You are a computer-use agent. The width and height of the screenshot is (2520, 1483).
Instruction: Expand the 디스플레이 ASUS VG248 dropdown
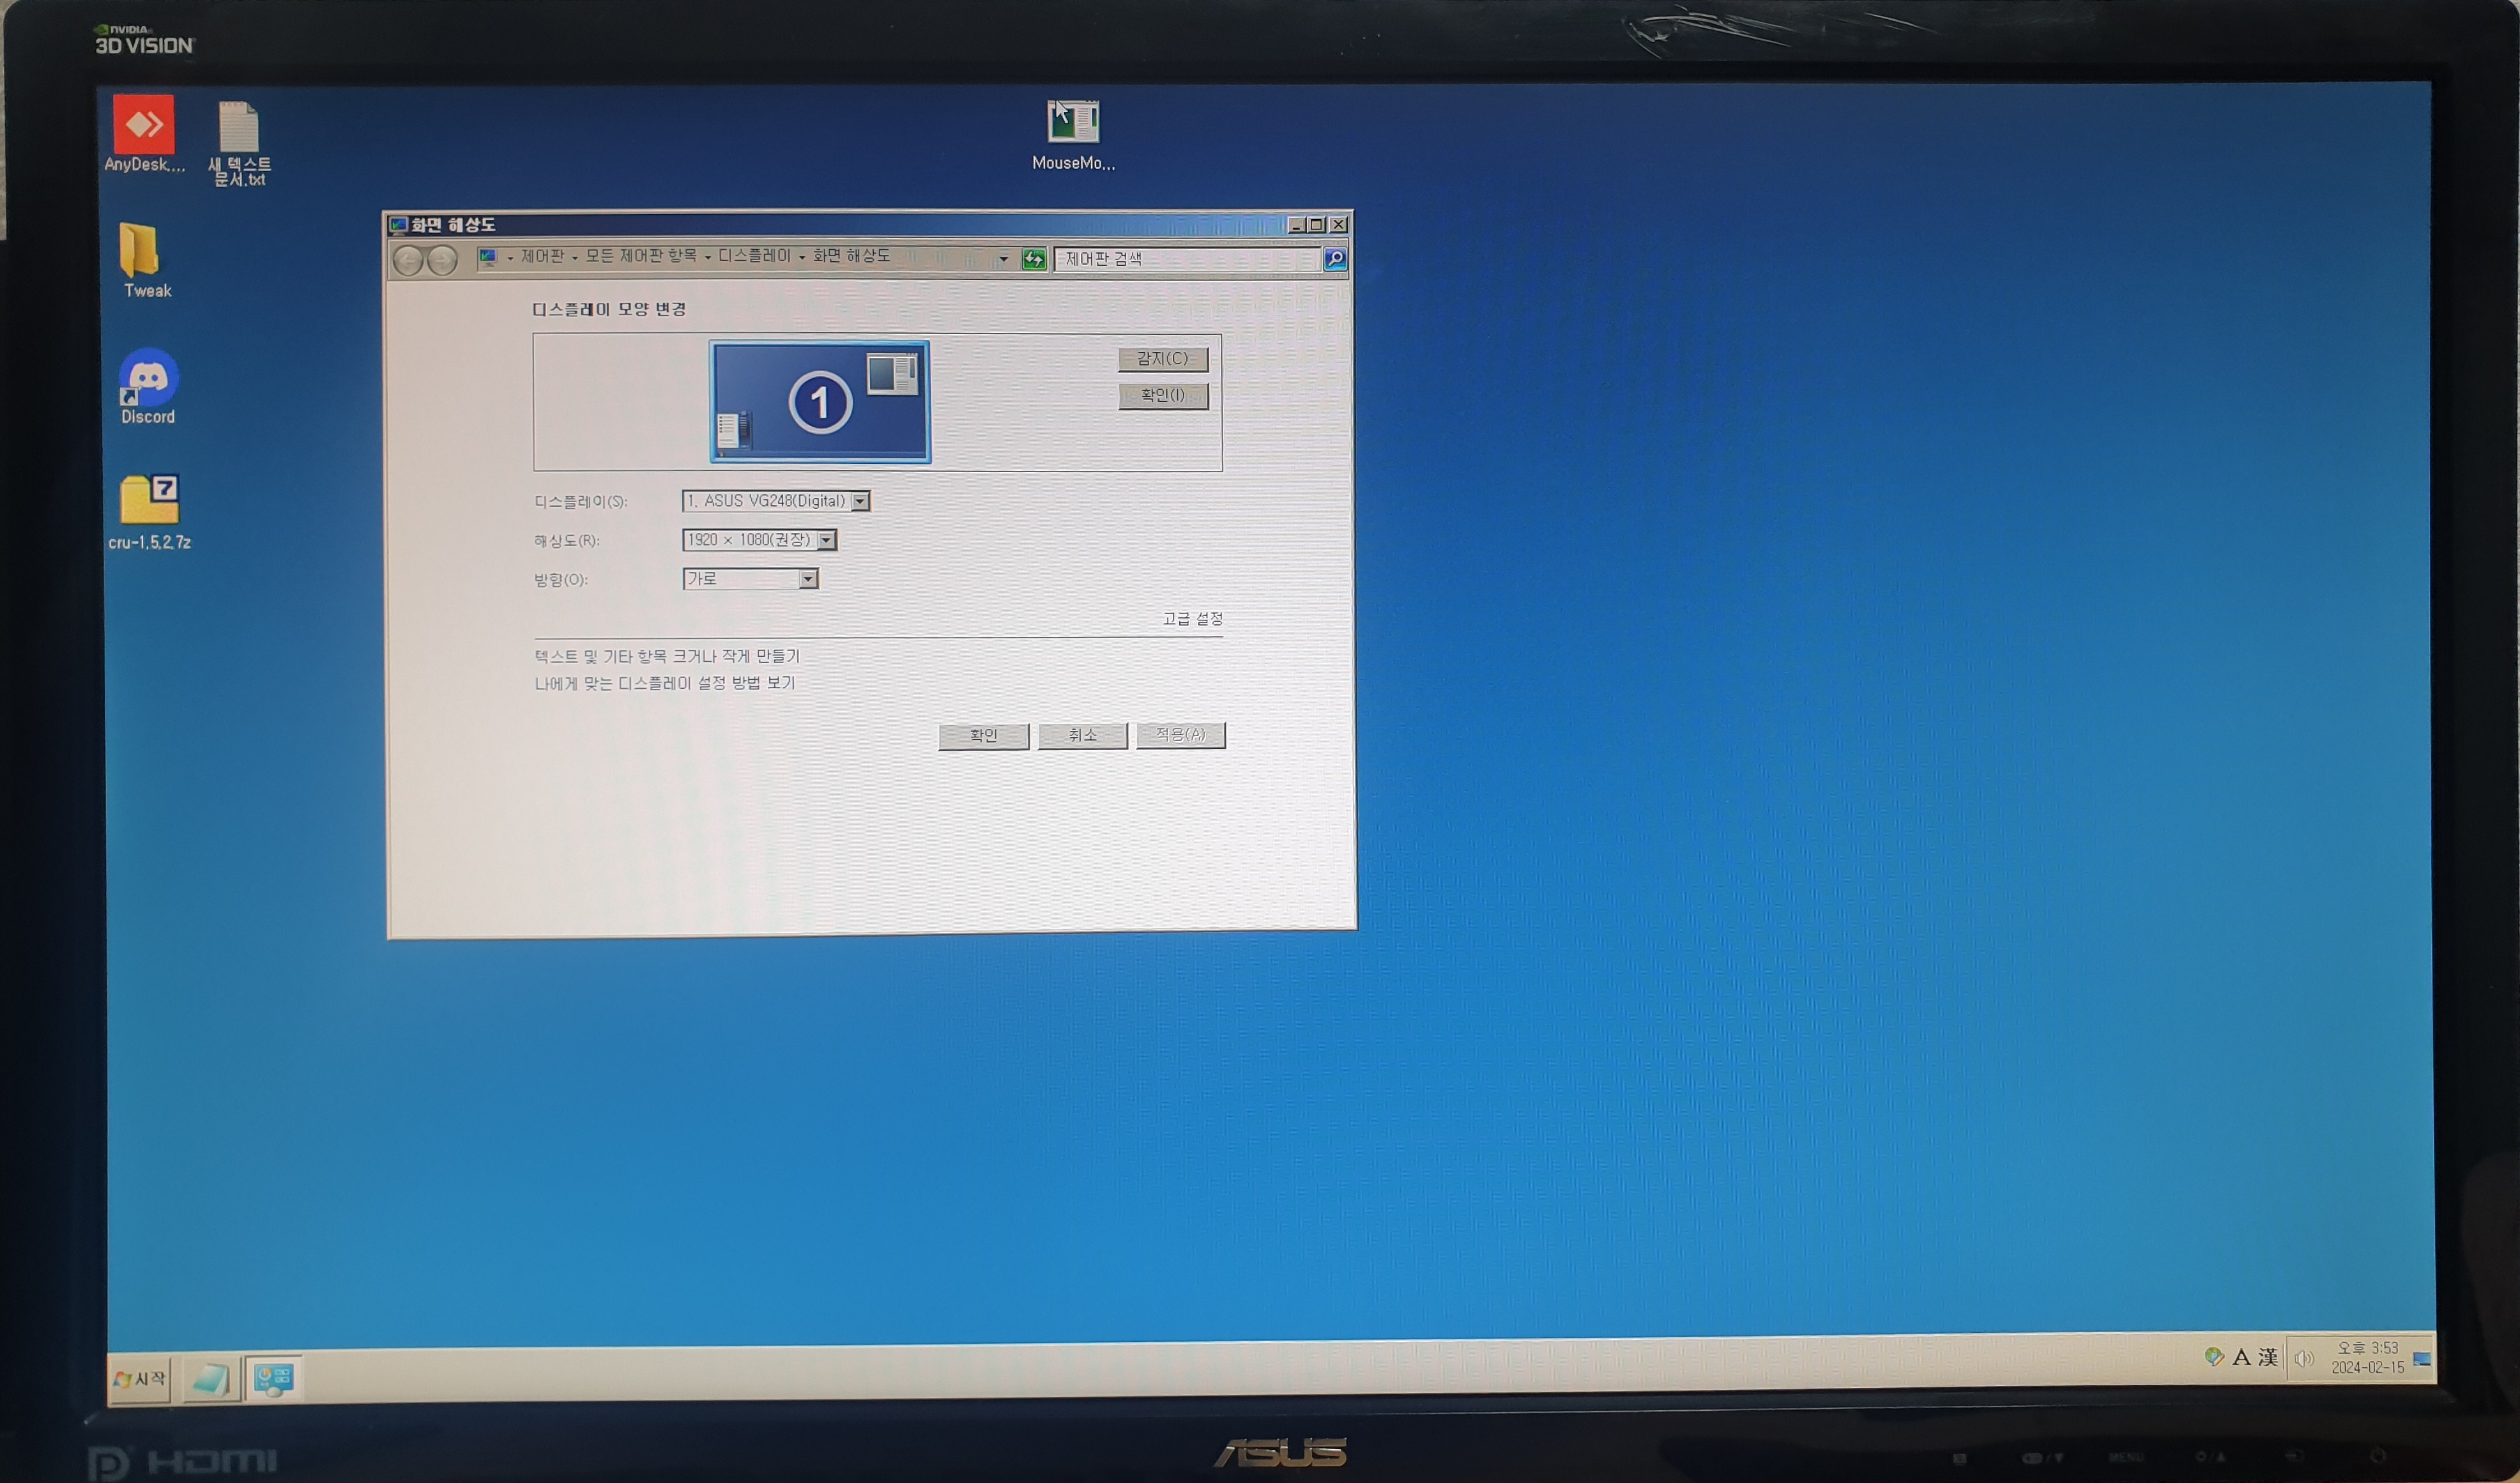click(860, 502)
